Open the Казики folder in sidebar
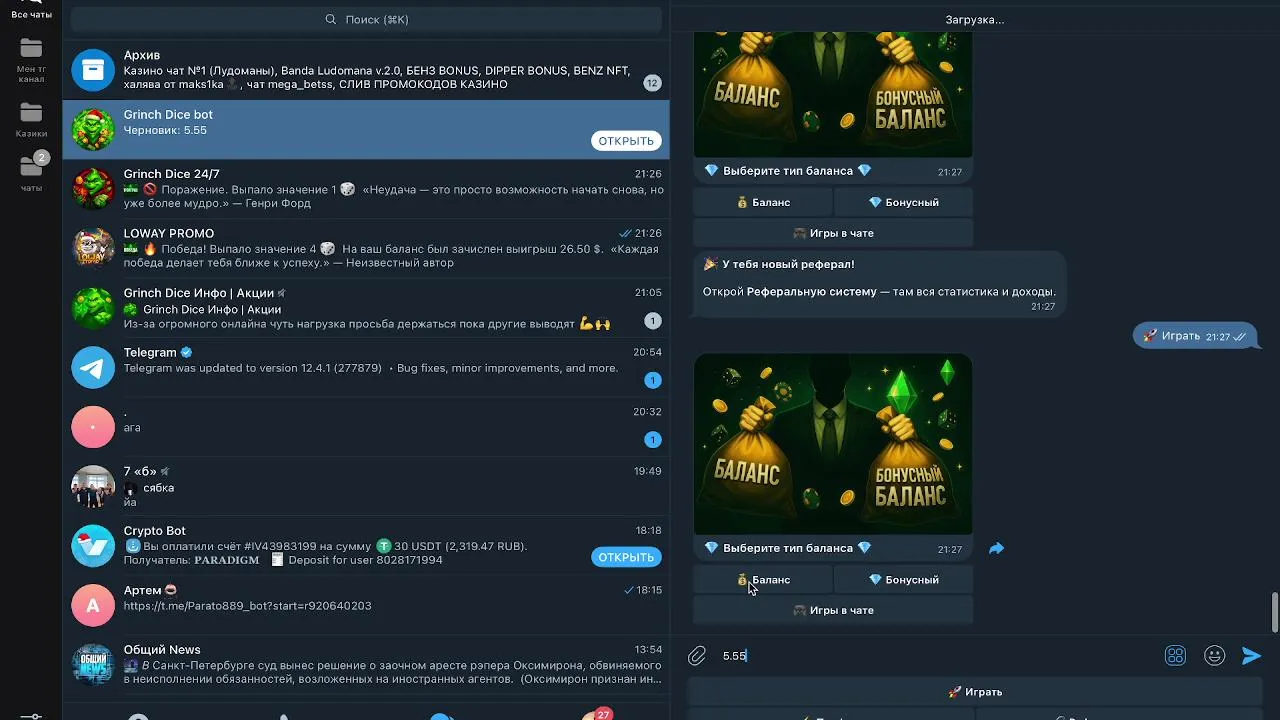Image resolution: width=1280 pixels, height=720 pixels. tap(31, 119)
